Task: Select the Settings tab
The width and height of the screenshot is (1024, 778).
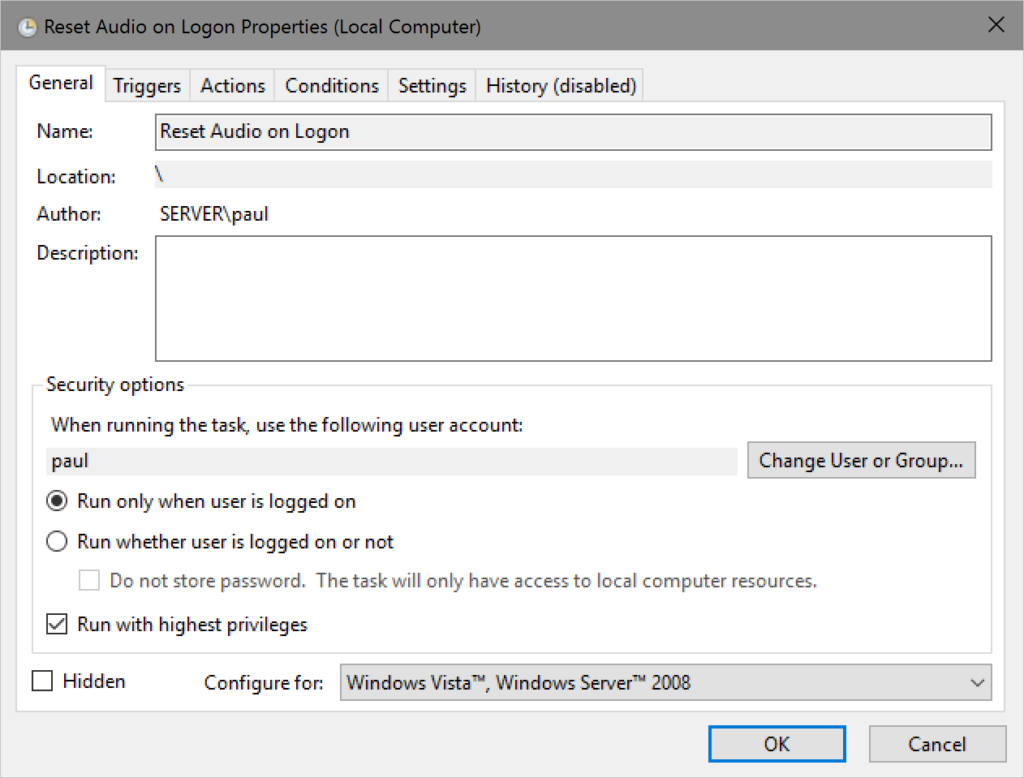Action: 432,86
